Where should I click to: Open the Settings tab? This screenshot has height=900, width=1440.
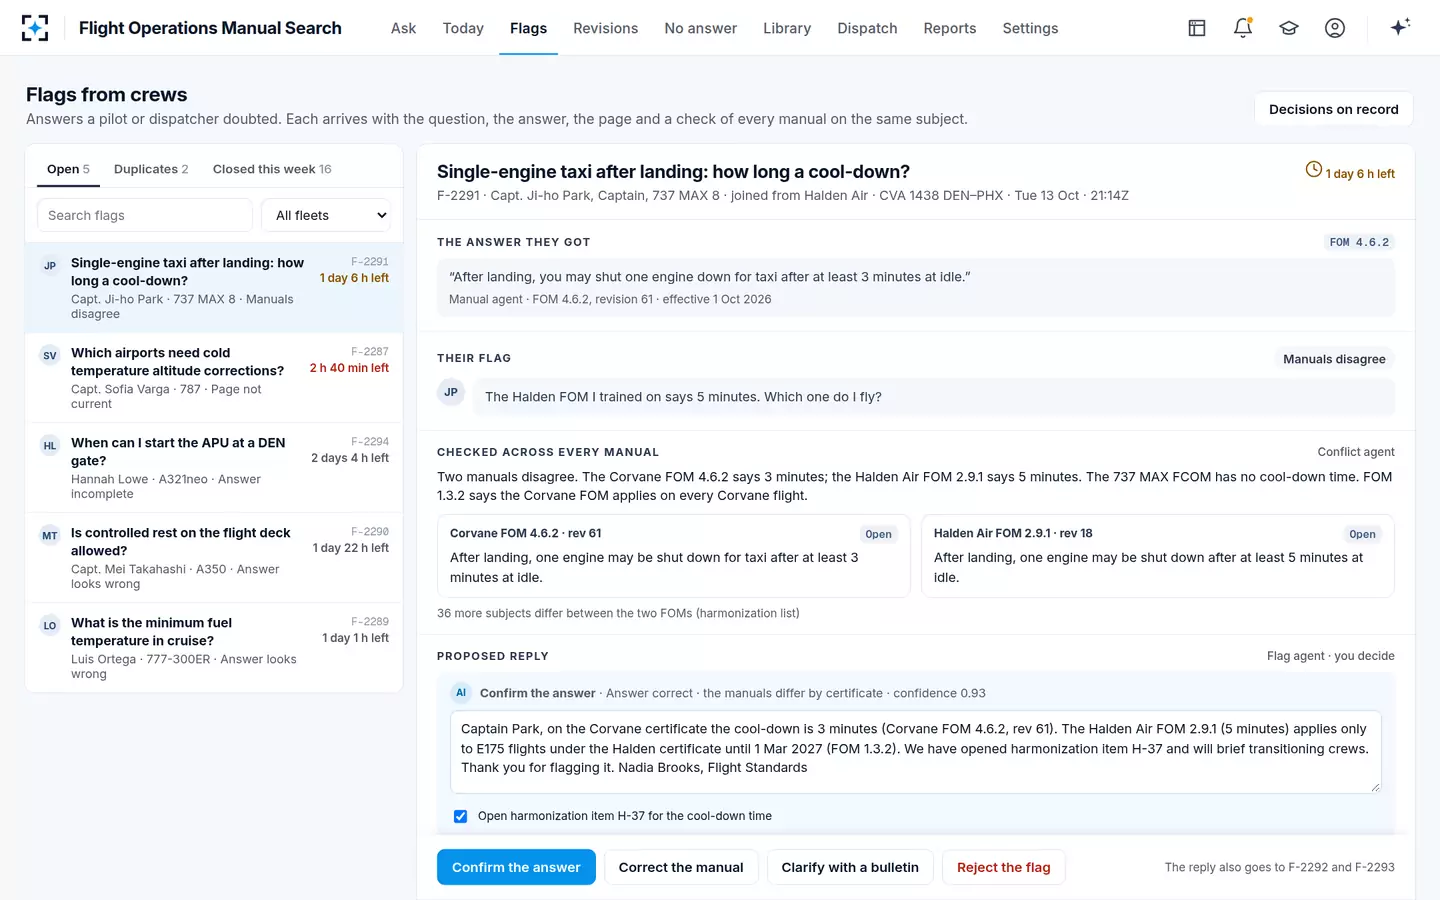[x=1030, y=28]
